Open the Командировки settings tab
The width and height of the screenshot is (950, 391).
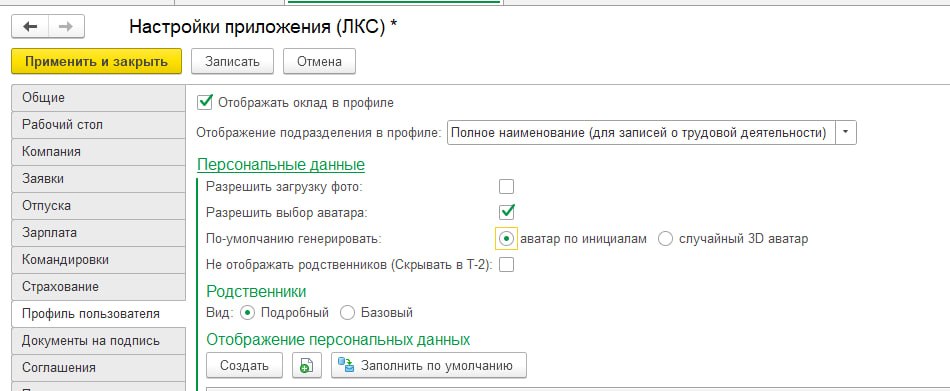point(98,259)
